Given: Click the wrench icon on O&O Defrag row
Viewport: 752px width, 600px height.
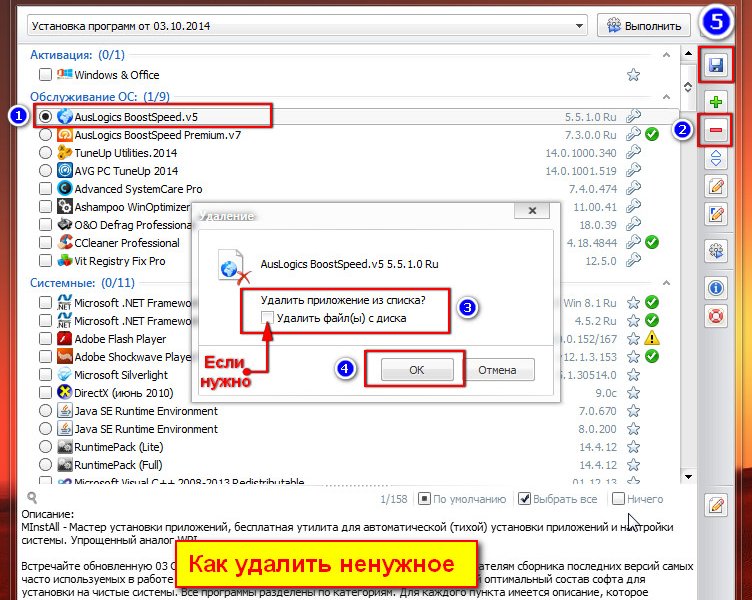Looking at the screenshot, I should [634, 224].
